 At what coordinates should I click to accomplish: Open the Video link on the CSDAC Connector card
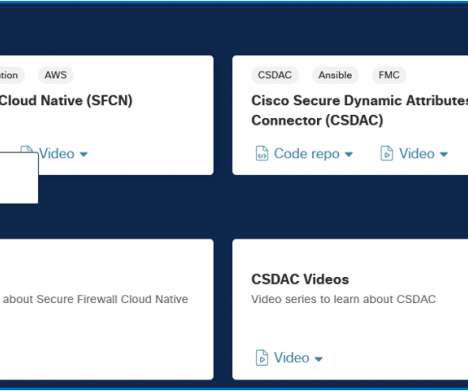[417, 154]
